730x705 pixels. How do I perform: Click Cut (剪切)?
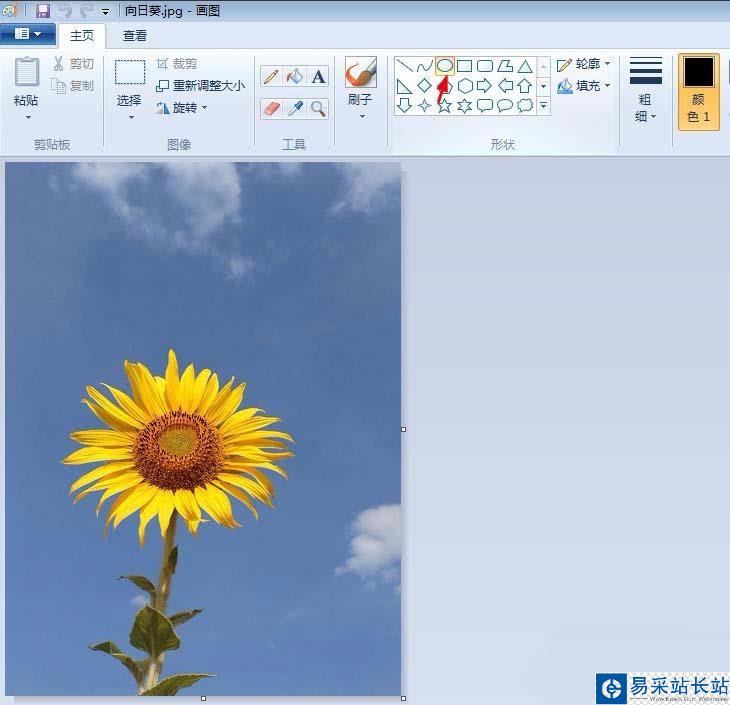pos(73,64)
